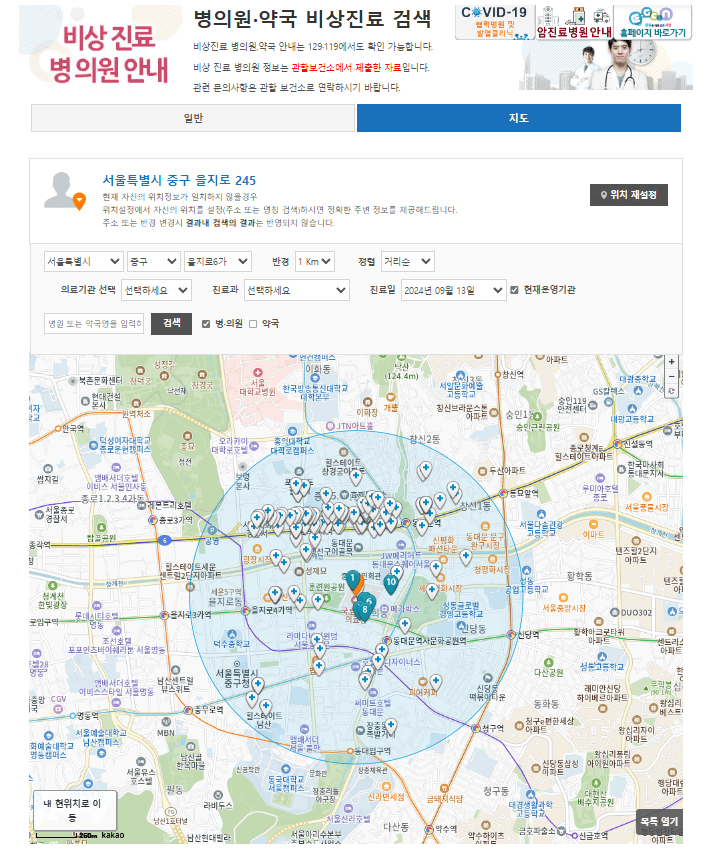The height and width of the screenshot is (860, 719).
Task: Click the 메가박스 cinema icon on map
Action: (384, 609)
